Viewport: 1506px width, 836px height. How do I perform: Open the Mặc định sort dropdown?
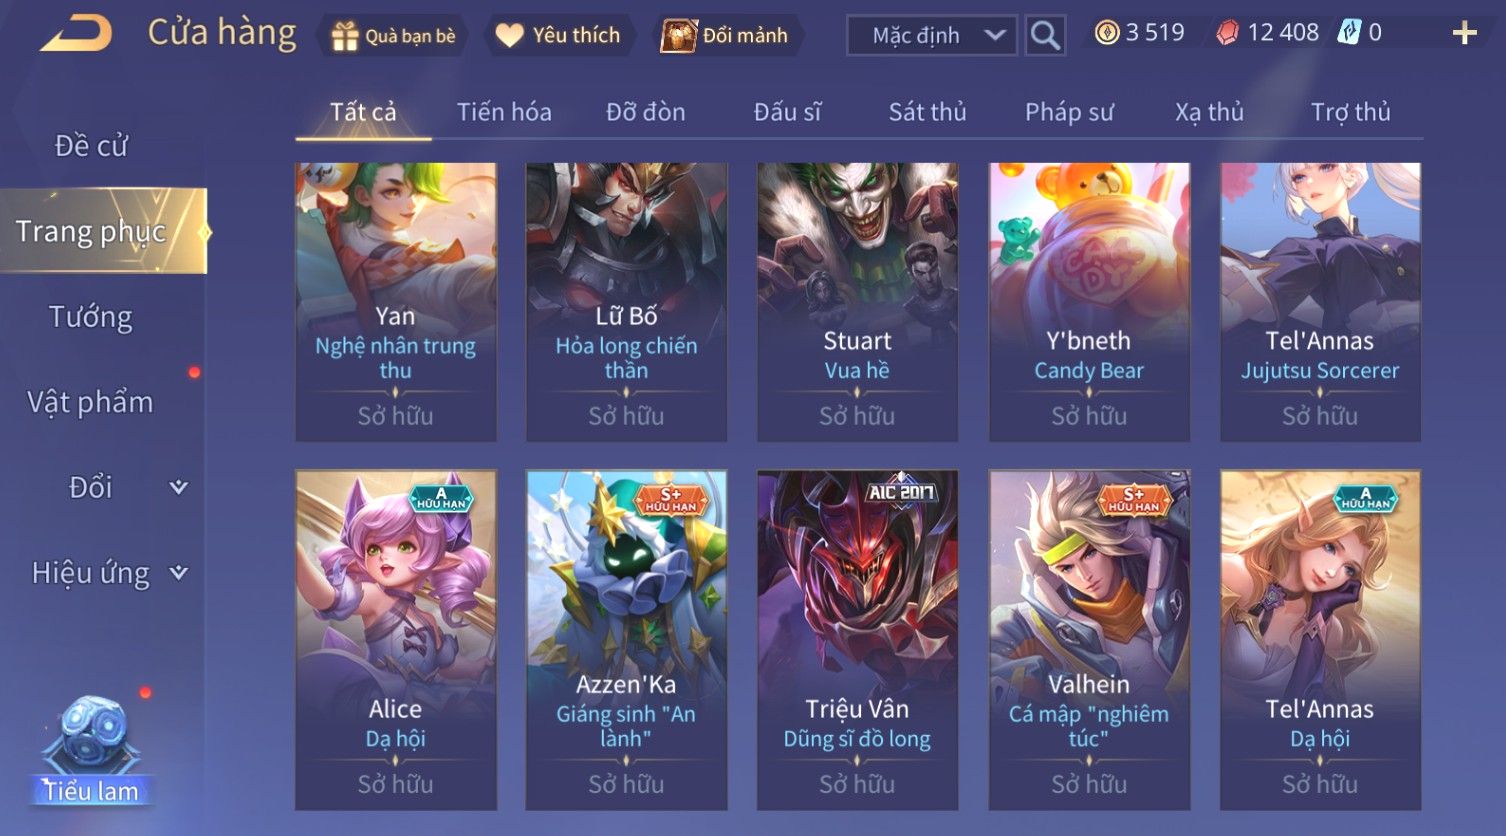click(932, 36)
